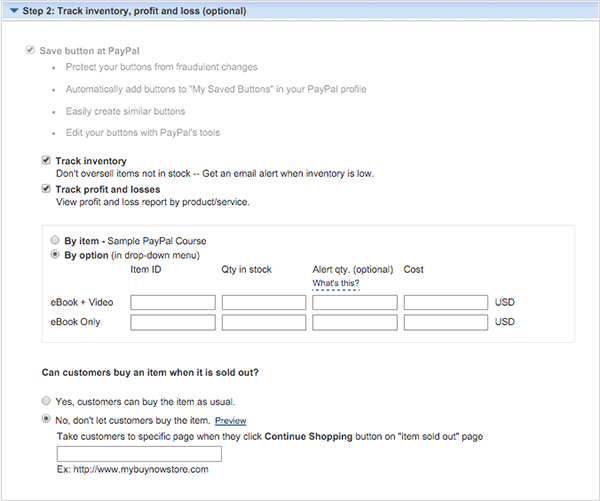Click Cost field for eBook Only
The image size is (600, 501).
tap(446, 322)
